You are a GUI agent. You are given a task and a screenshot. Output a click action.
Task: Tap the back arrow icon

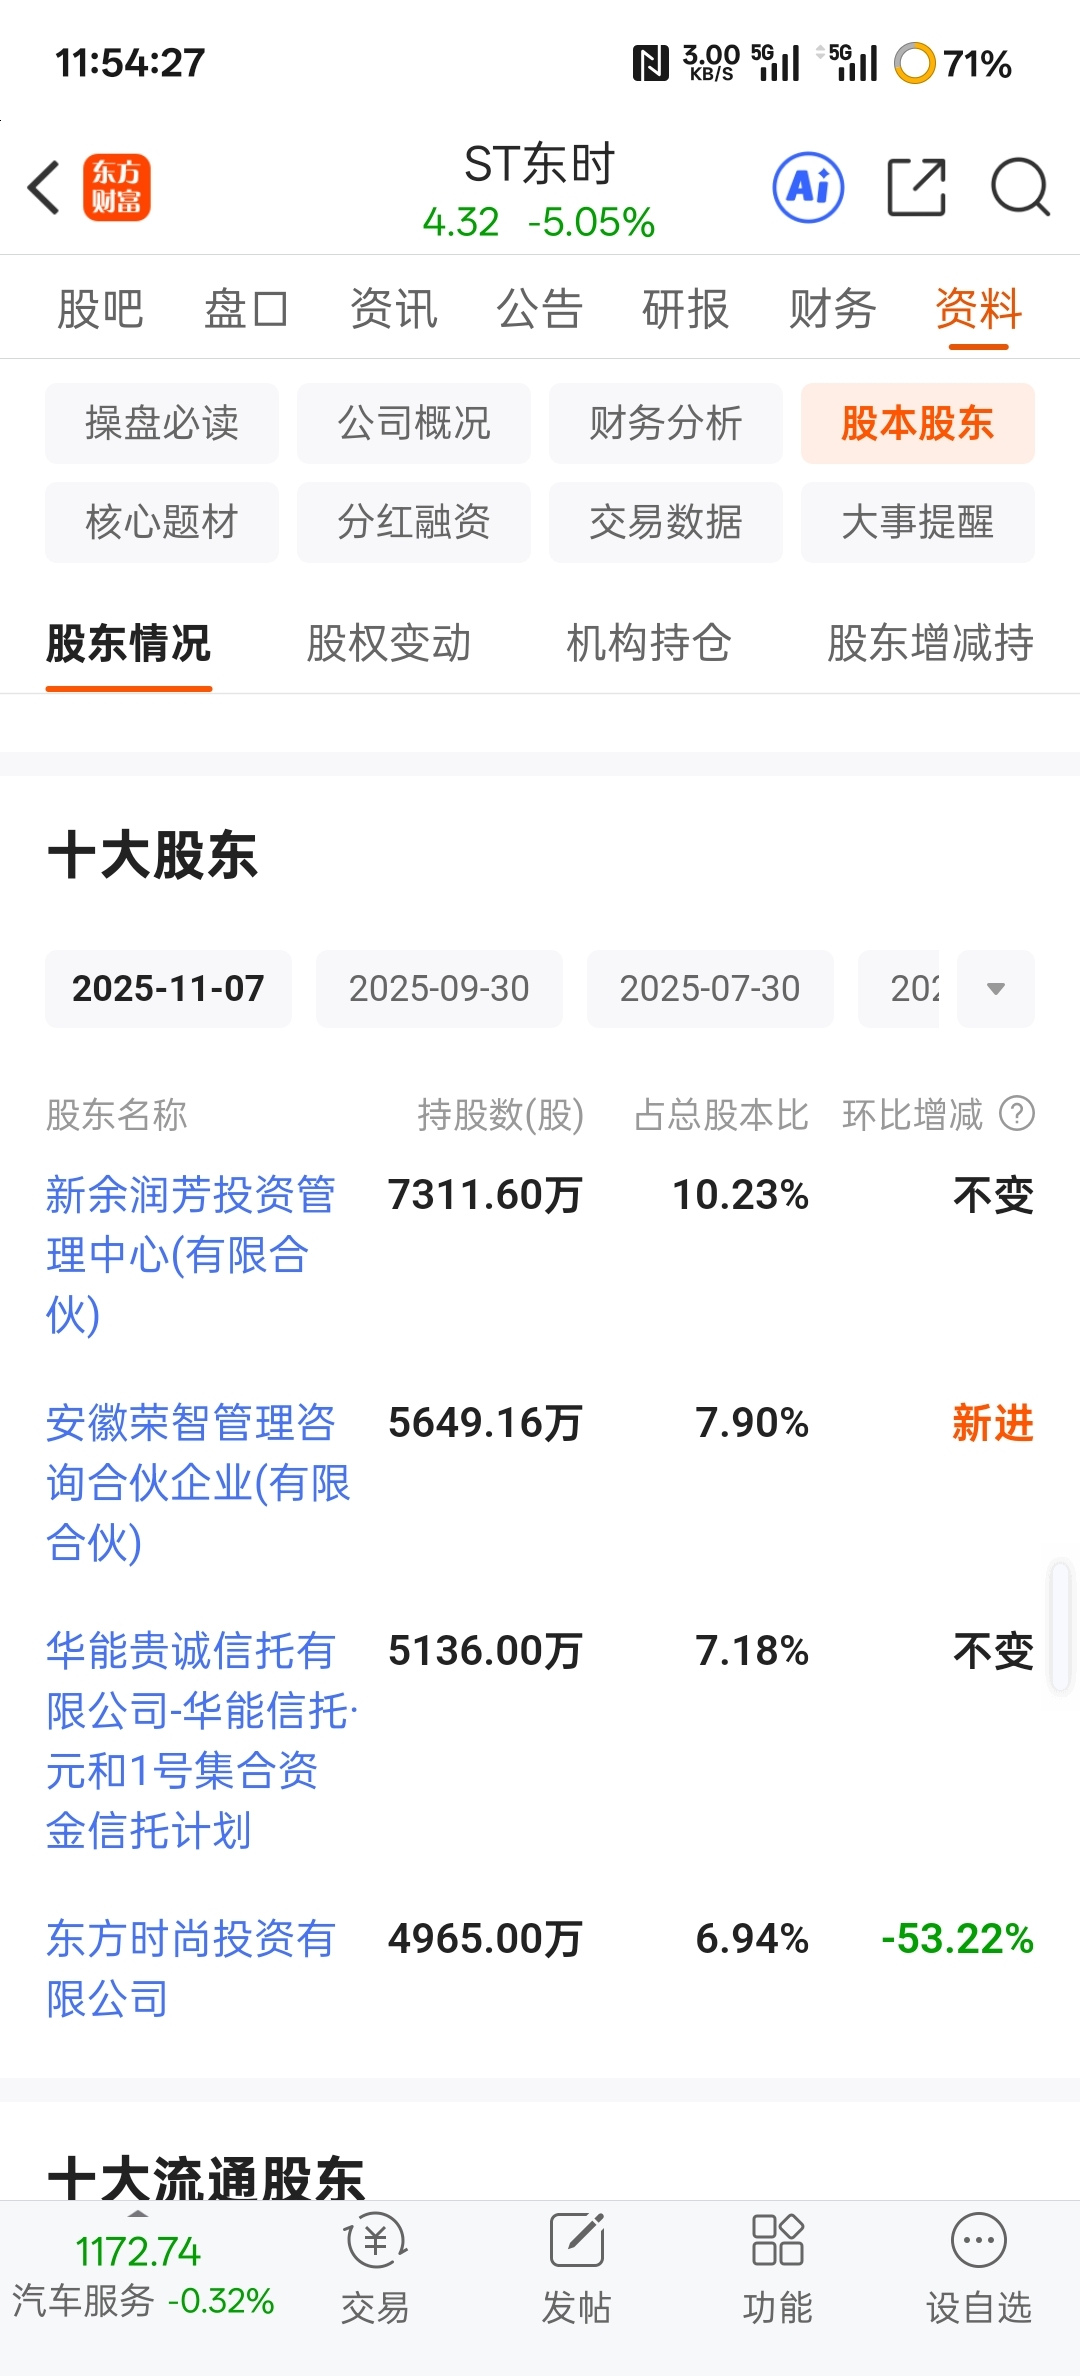44,187
